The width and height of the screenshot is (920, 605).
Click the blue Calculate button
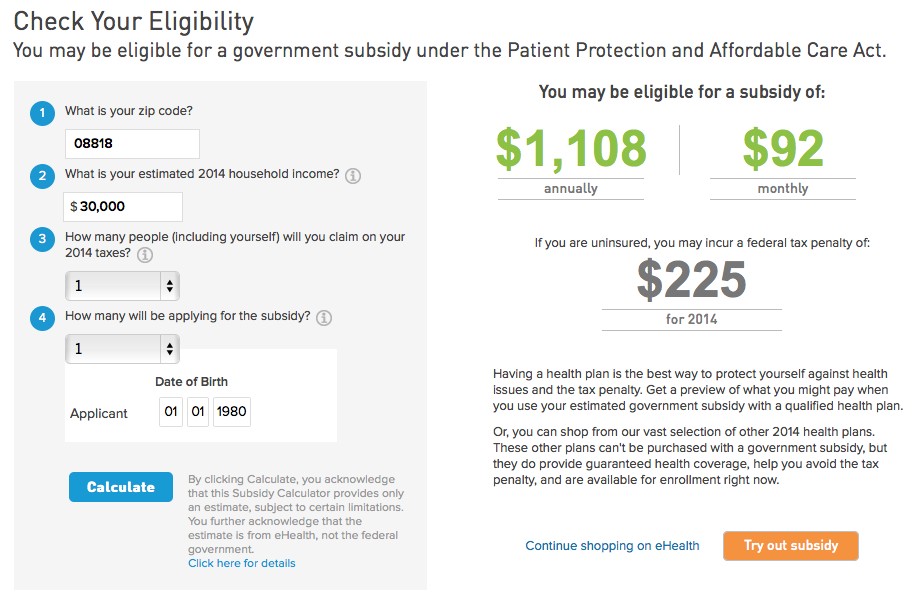[x=121, y=487]
